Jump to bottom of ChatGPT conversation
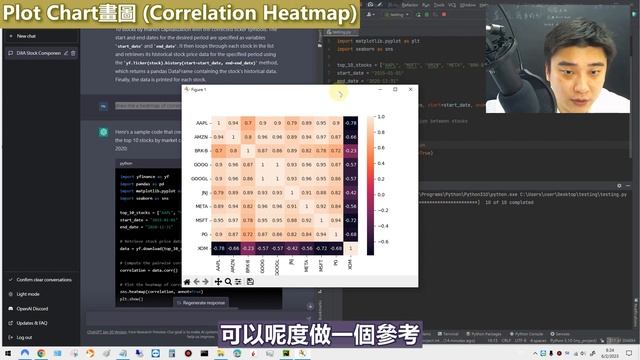640x360 pixels. click(310, 307)
